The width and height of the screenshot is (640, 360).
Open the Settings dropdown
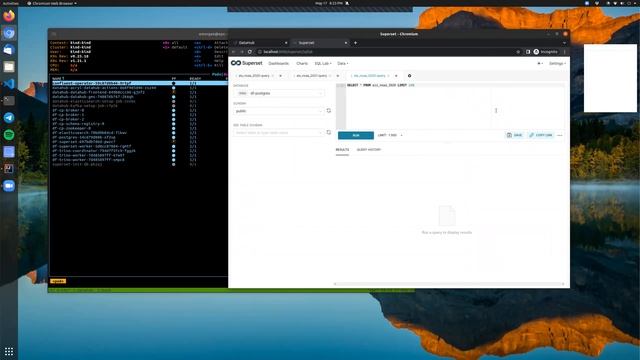[557, 64]
